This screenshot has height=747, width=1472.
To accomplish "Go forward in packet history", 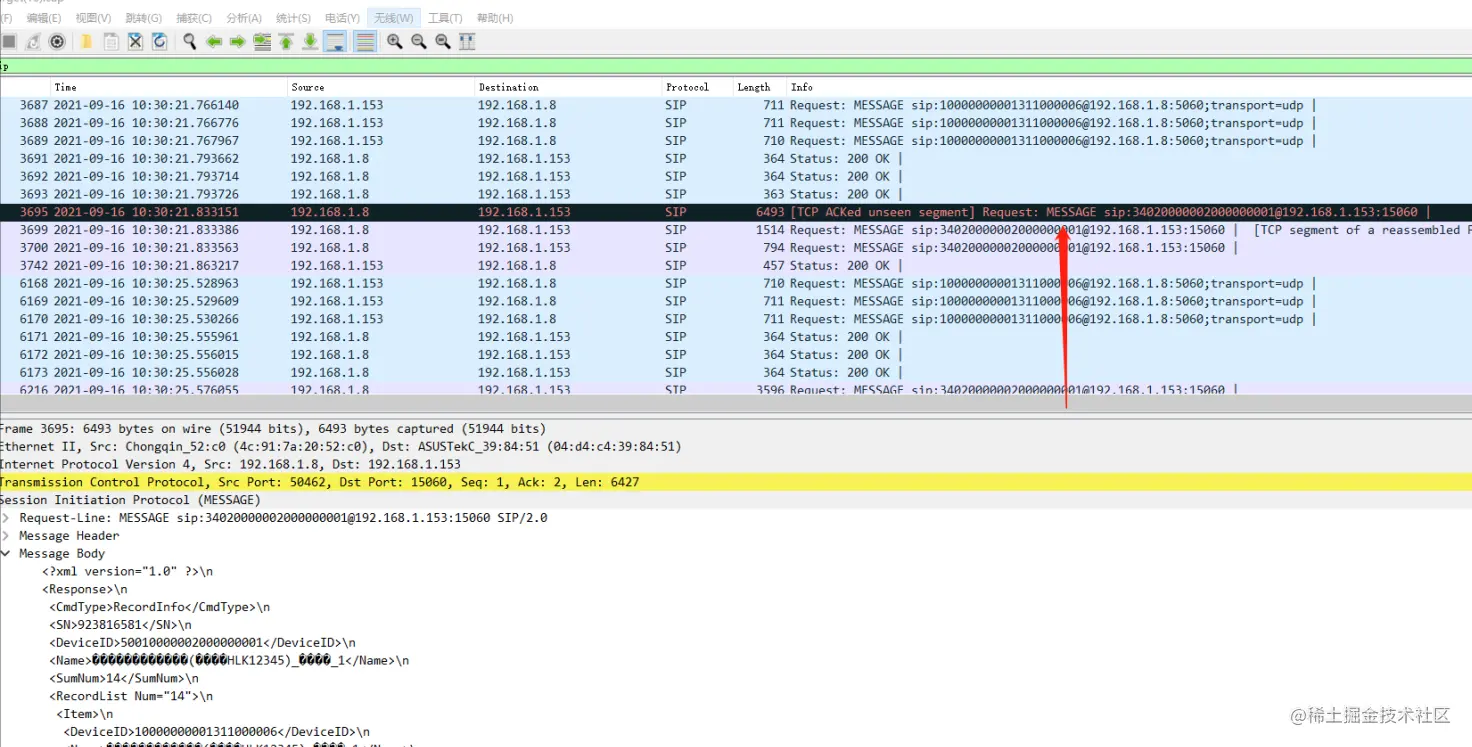I will [238, 42].
